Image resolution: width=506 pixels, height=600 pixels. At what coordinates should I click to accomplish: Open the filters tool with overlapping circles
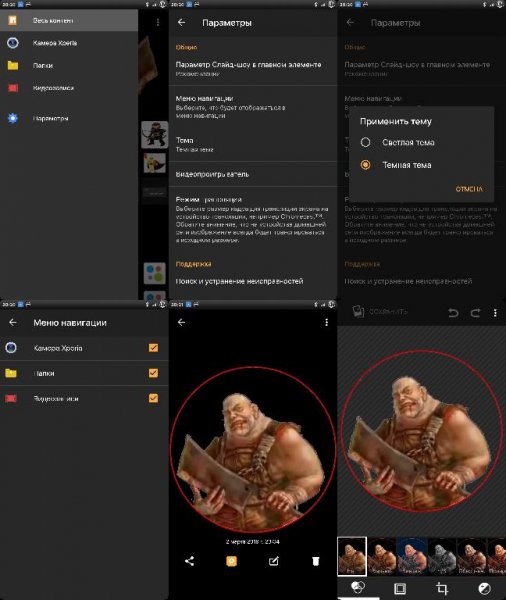(358, 587)
